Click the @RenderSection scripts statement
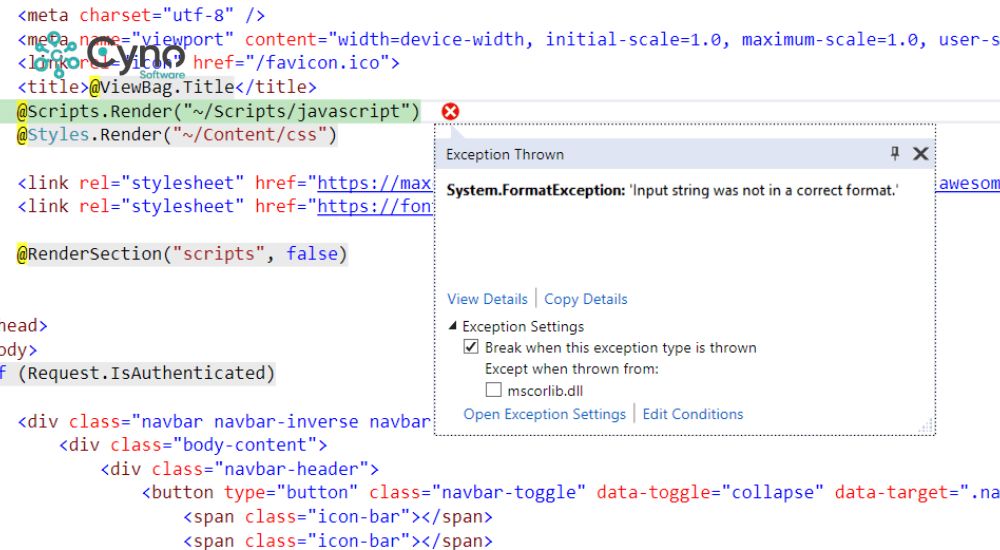Image resolution: width=1000 pixels, height=550 pixels. (x=181, y=254)
